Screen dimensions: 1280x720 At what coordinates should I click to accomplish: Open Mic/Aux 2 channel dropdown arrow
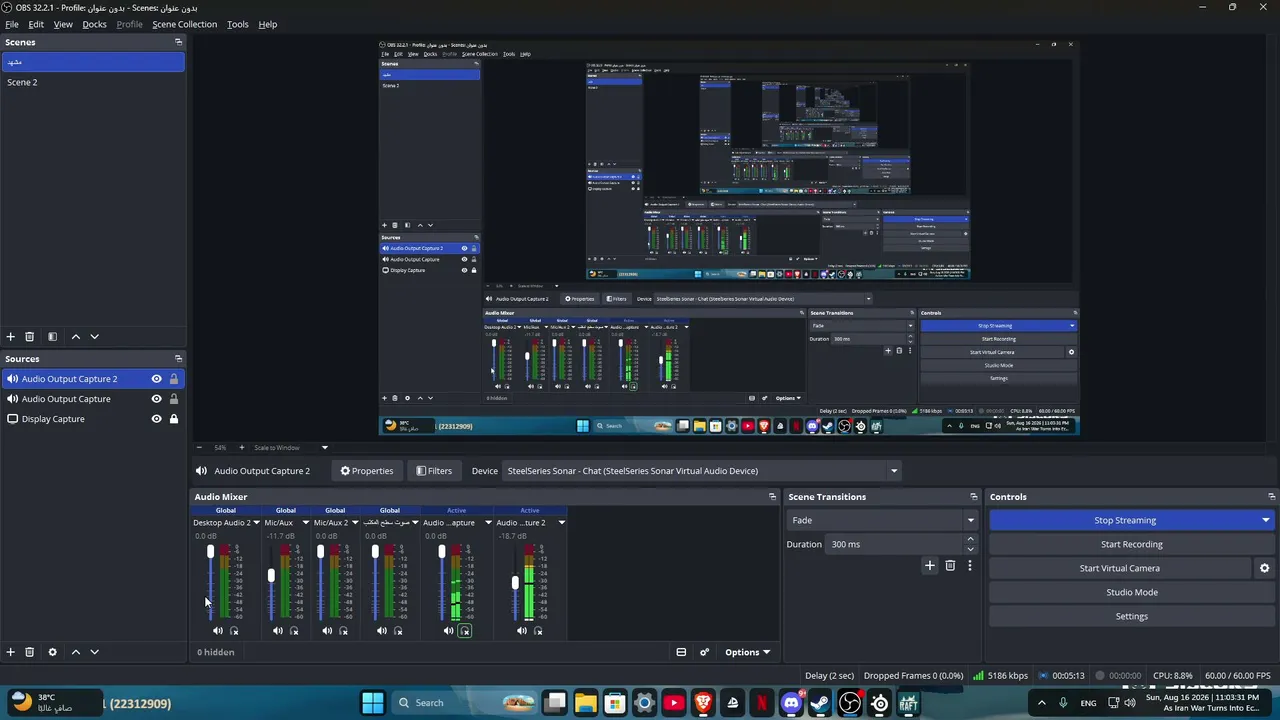(x=355, y=523)
